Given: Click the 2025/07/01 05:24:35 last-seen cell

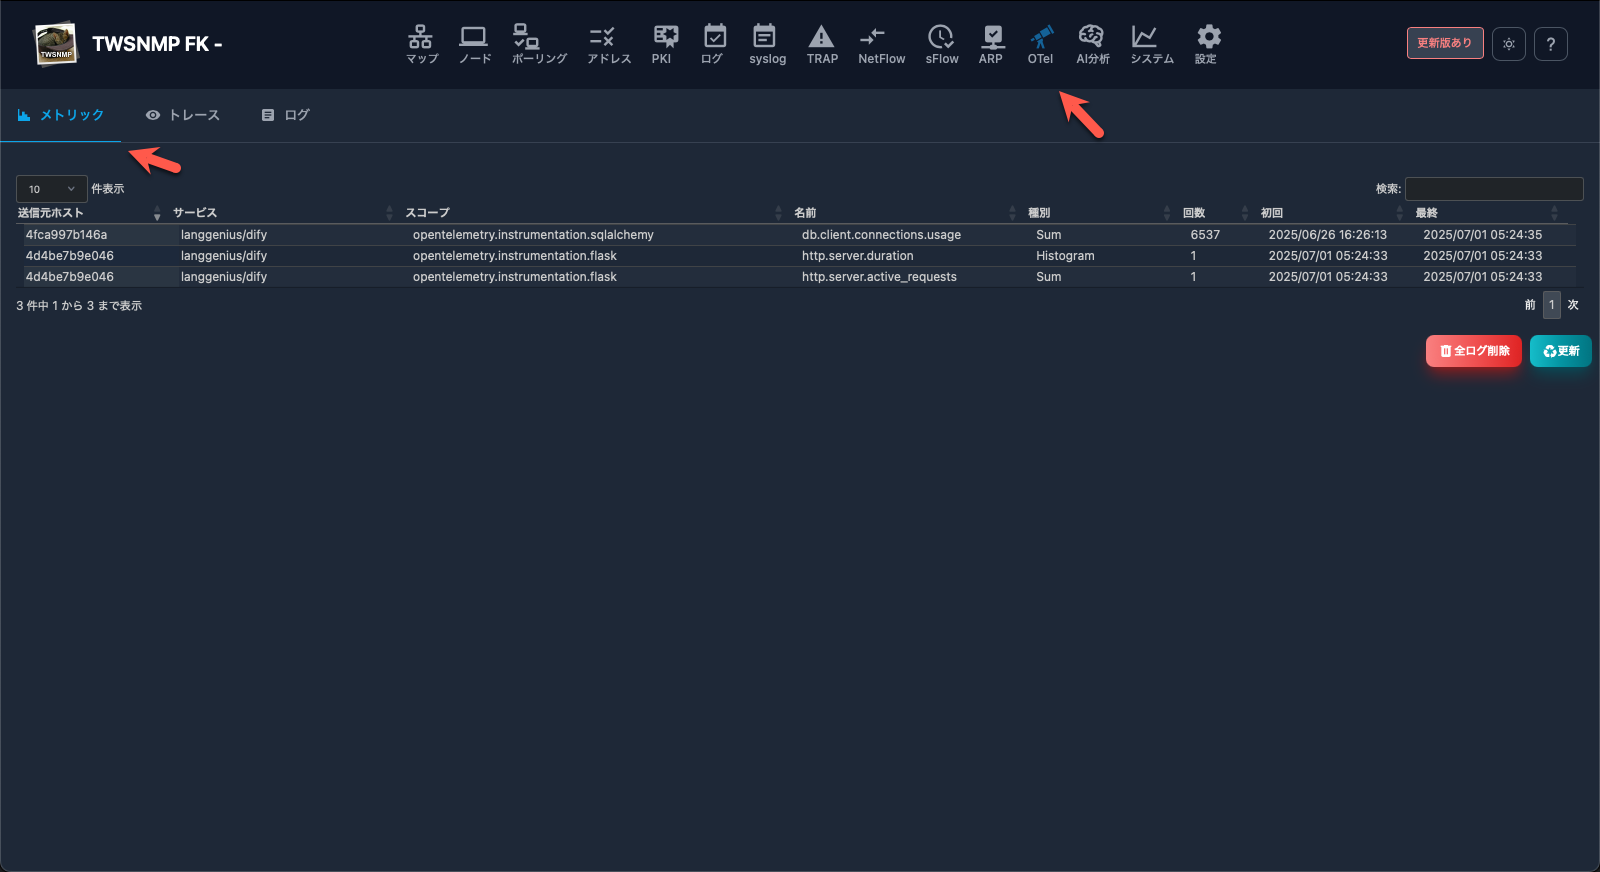Looking at the screenshot, I should pyautogui.click(x=1483, y=235).
